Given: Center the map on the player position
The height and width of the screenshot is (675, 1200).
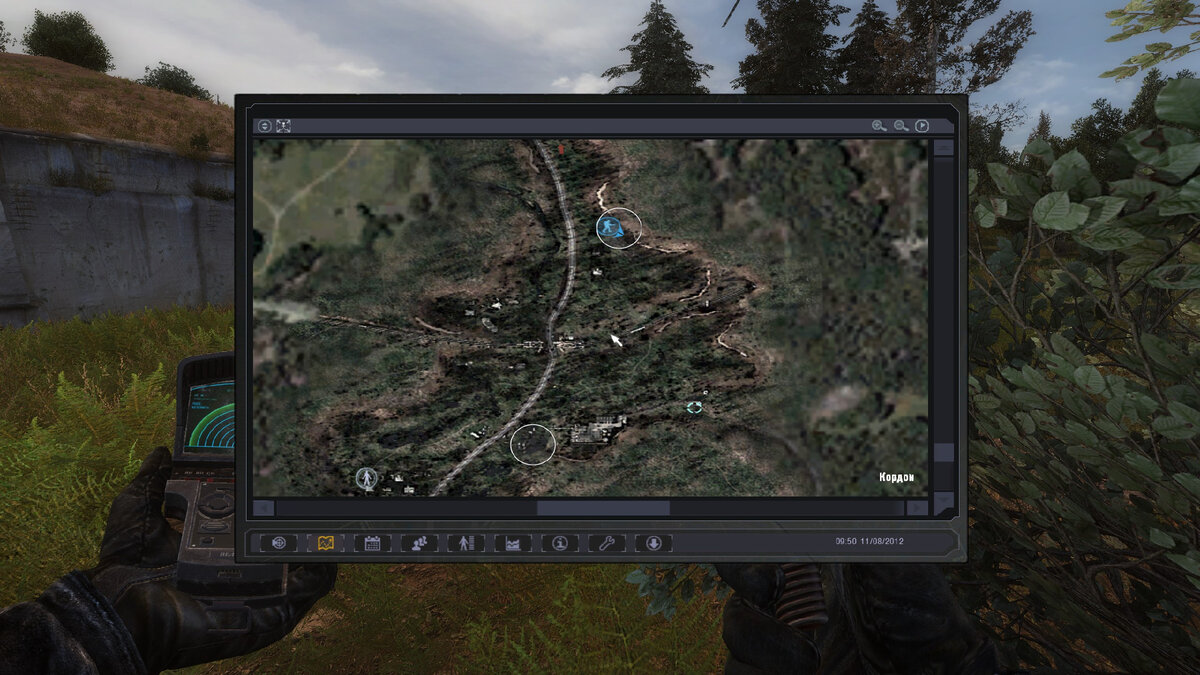Looking at the screenshot, I should (x=283, y=126).
